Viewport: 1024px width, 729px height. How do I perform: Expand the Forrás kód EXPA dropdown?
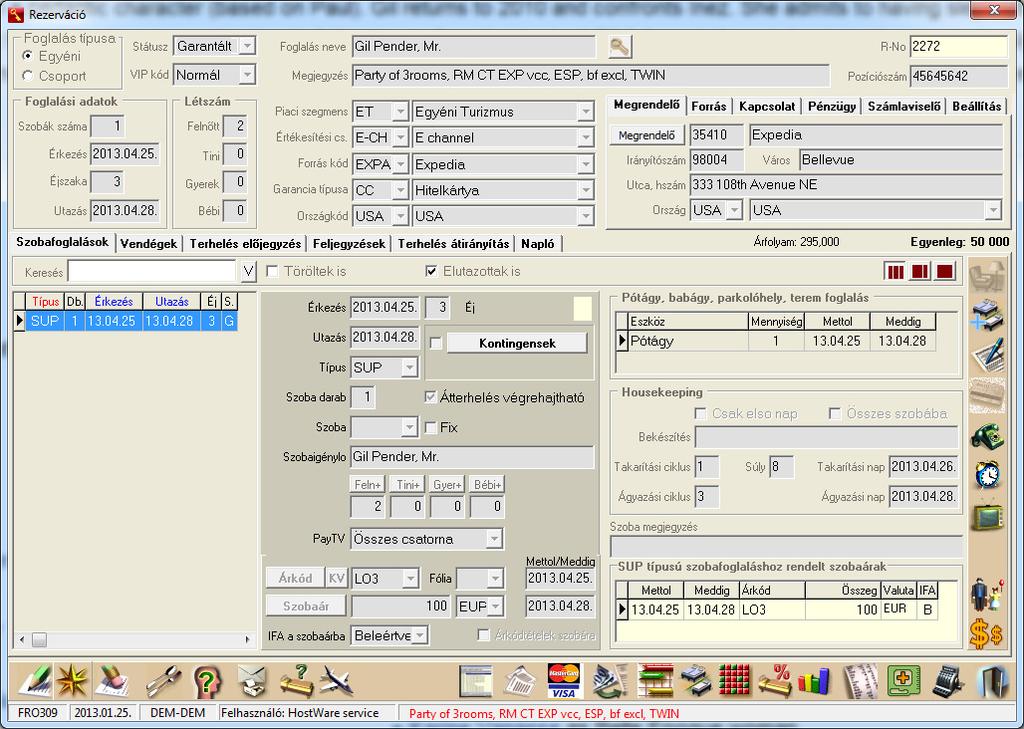coord(400,164)
